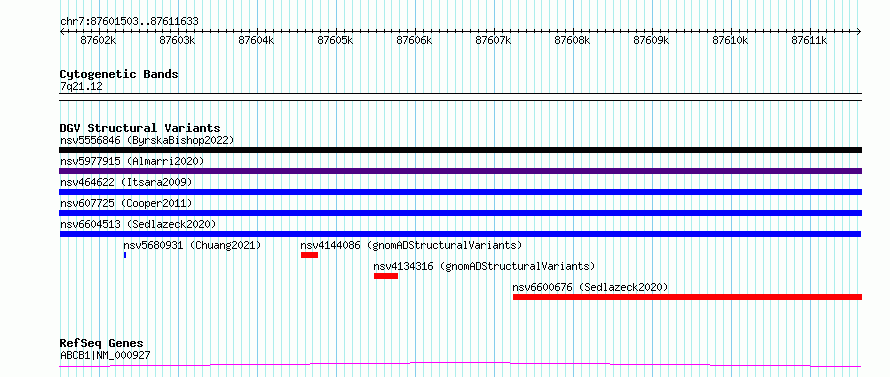Open the nsv5977915 Almarri2020 variant label
Viewport: 890px width, 377px height.
tap(132, 161)
